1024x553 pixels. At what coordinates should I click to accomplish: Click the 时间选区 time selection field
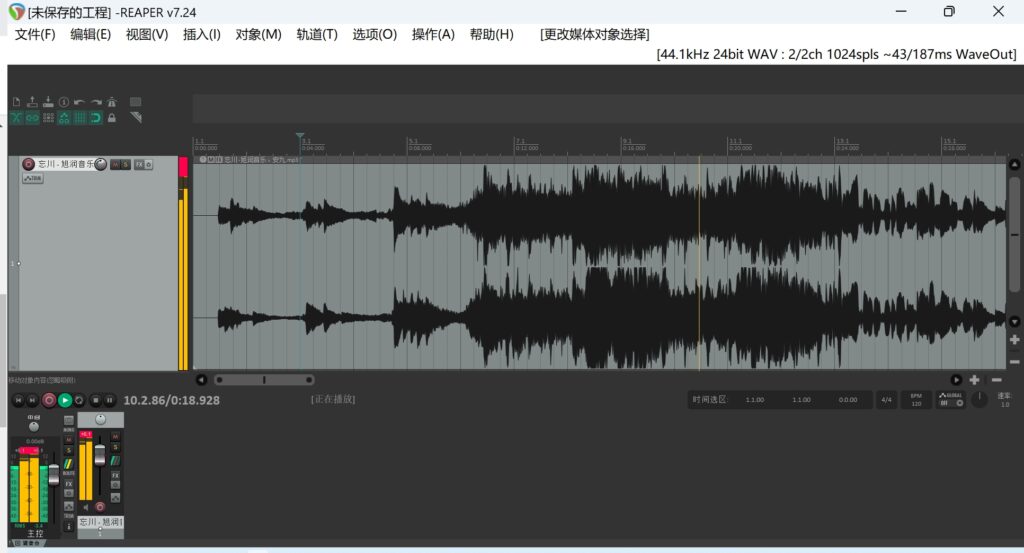[x=780, y=400]
